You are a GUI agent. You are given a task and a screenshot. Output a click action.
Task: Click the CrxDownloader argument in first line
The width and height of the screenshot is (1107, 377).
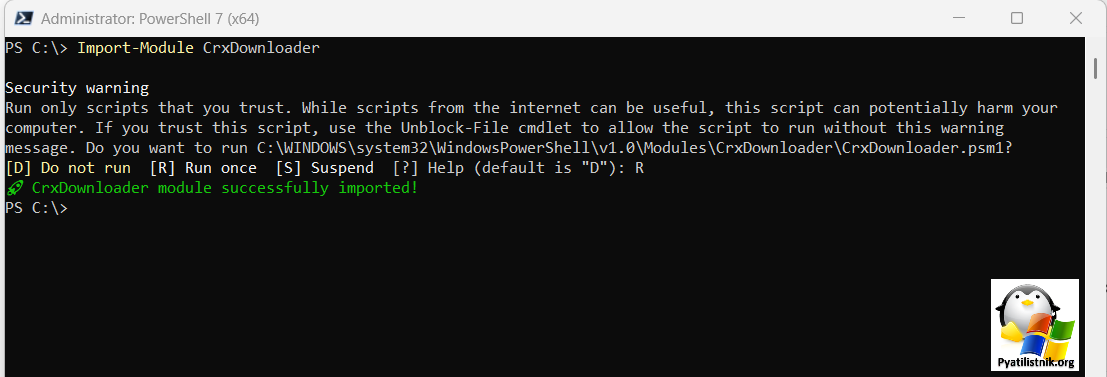261,48
